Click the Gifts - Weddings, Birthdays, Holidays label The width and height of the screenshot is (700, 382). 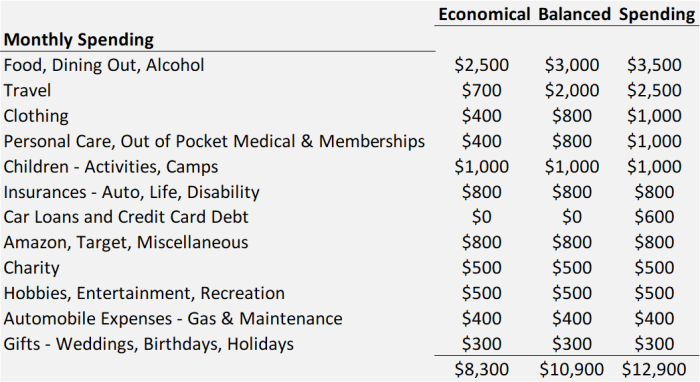point(149,344)
